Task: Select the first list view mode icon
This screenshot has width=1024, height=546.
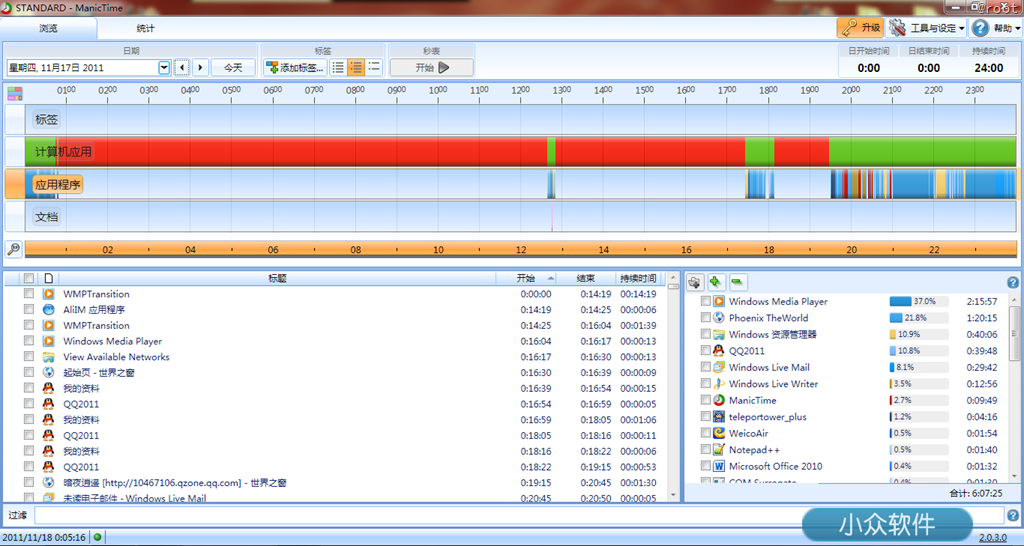Action: point(338,67)
